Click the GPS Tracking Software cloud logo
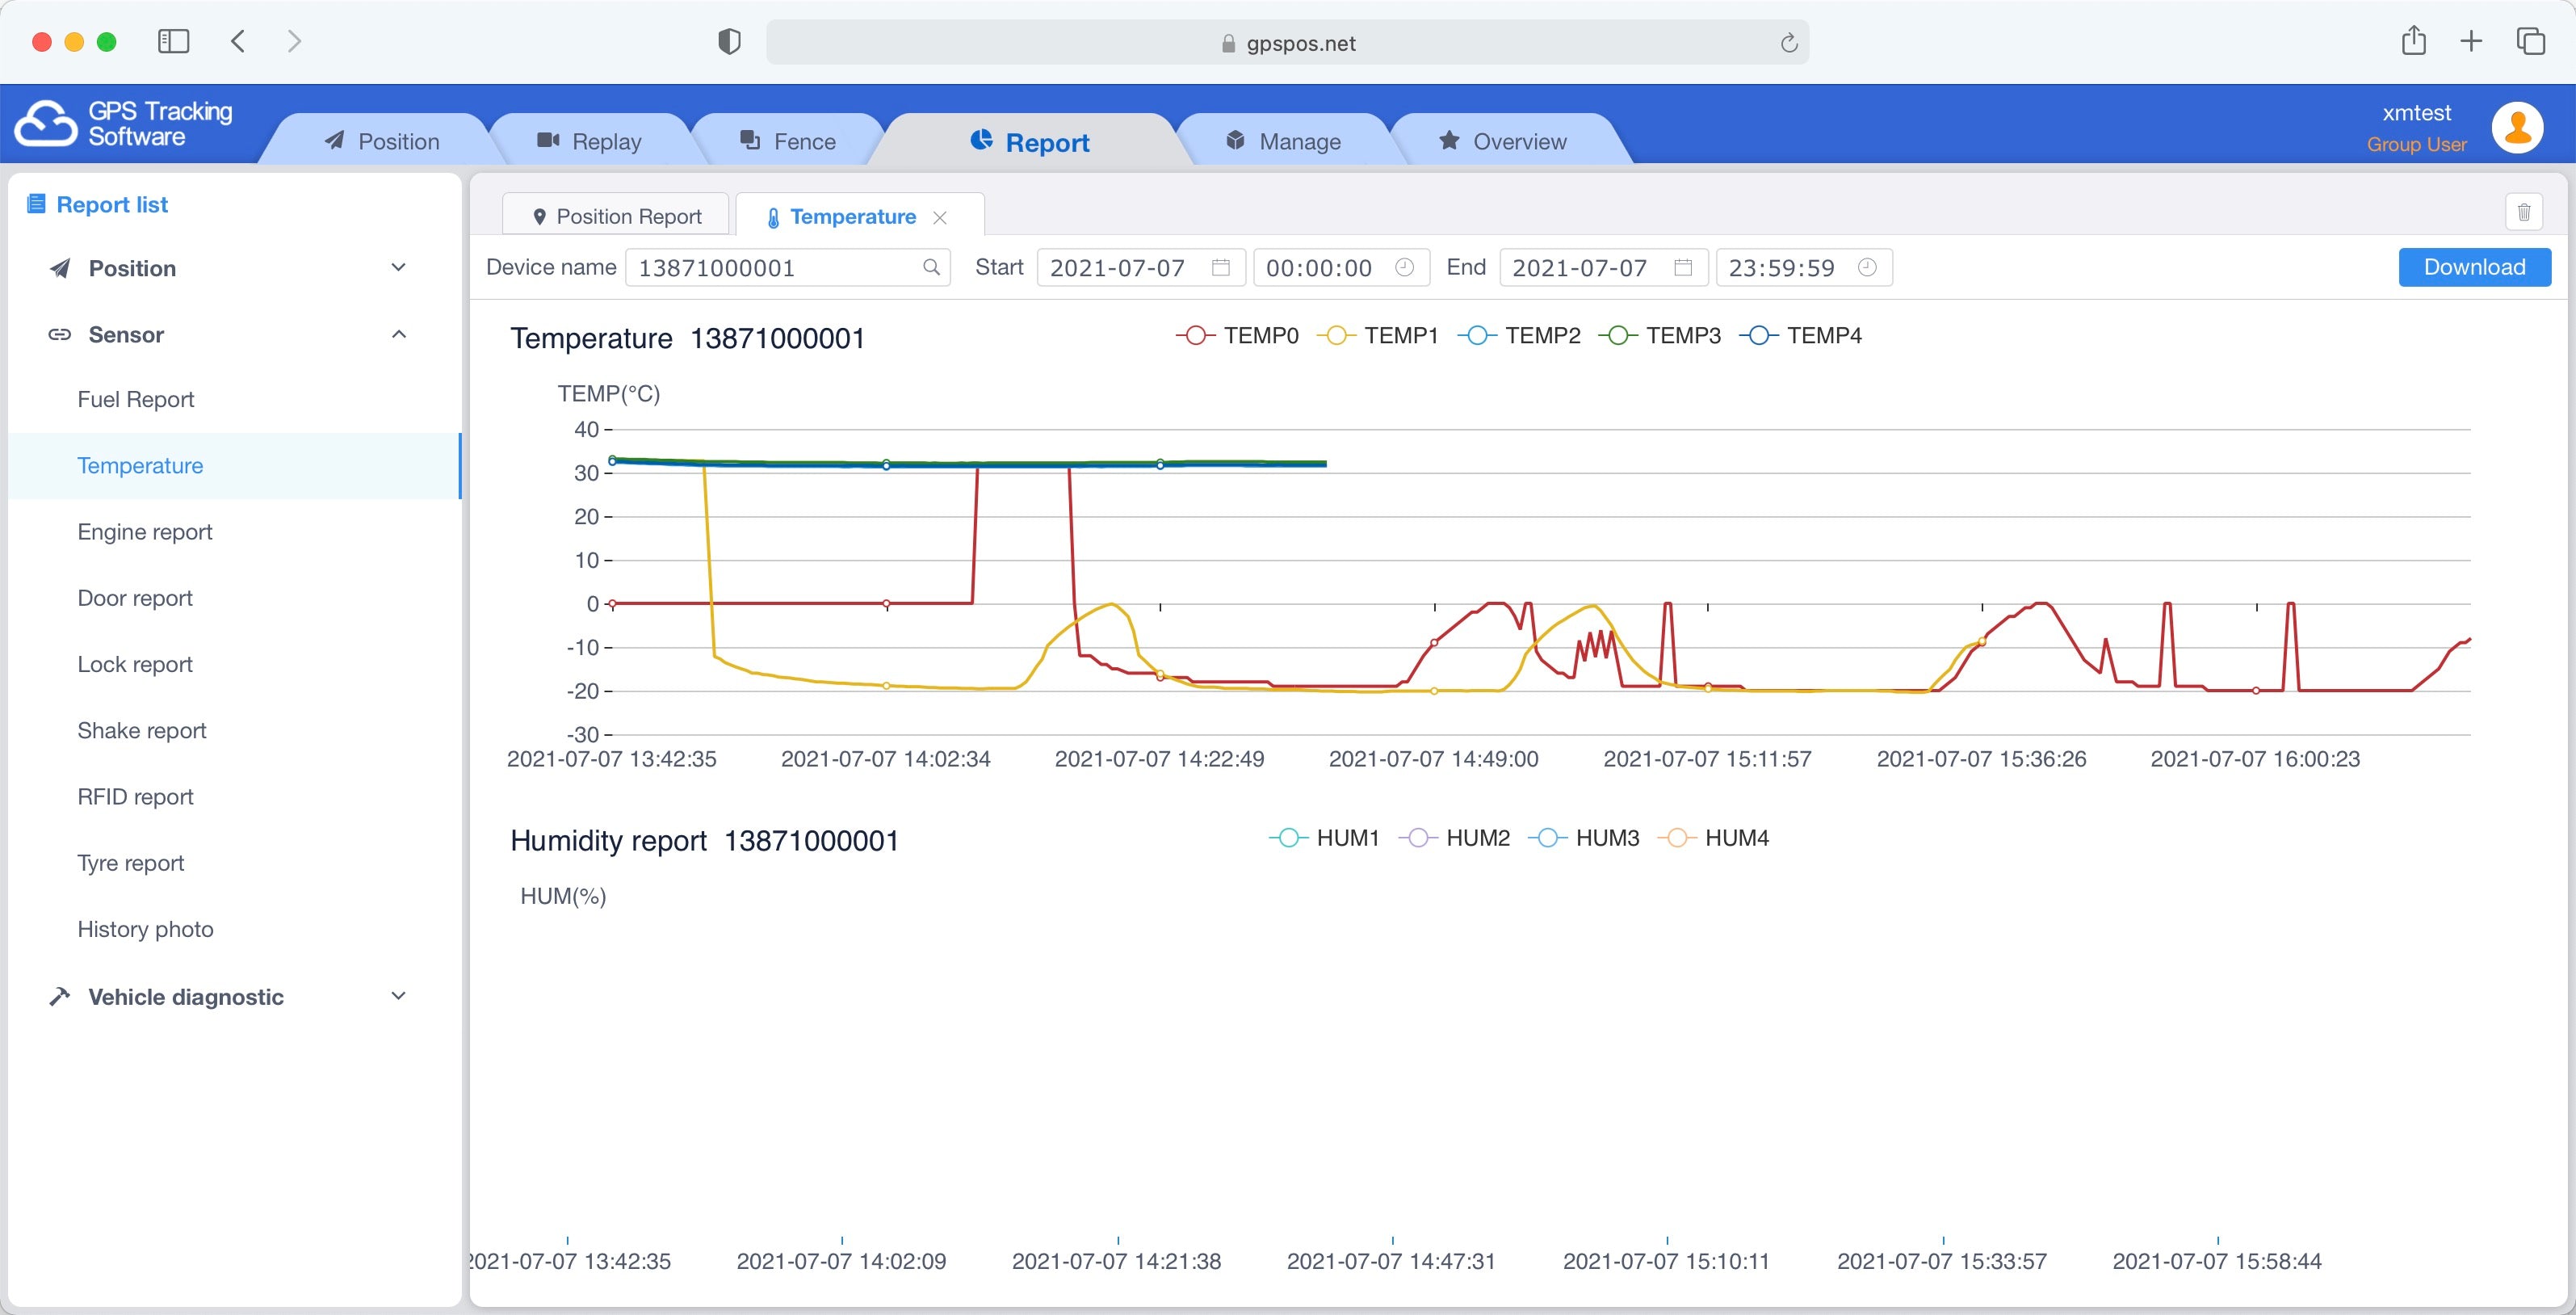Screen dimensions: 2576x1315 (x=45, y=124)
